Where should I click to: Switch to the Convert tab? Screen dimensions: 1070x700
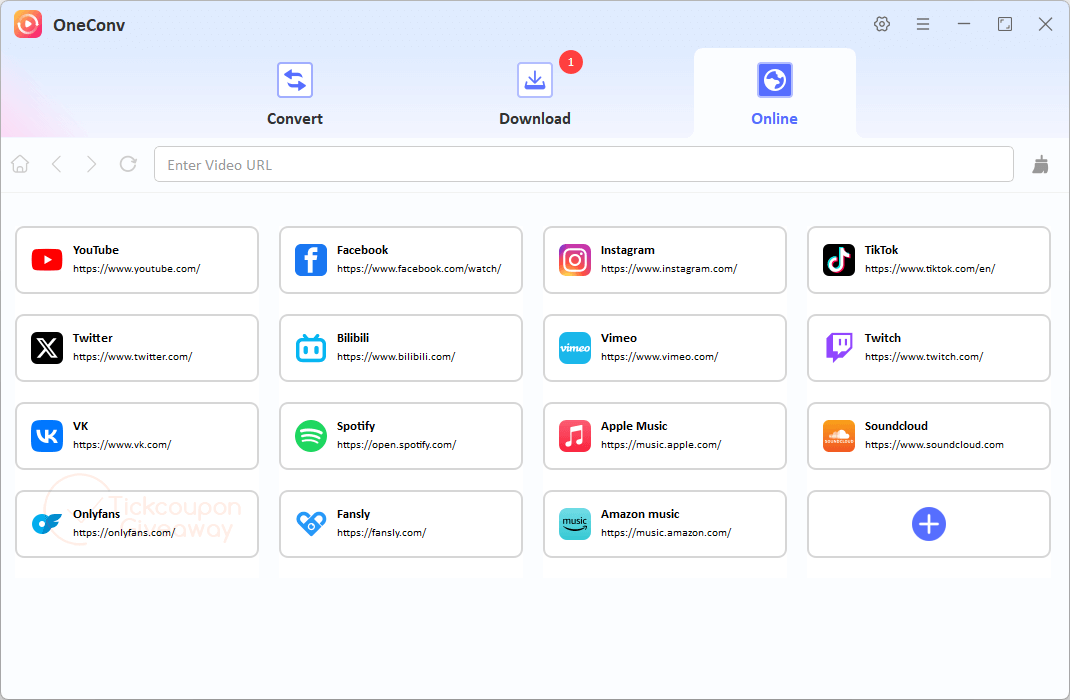pyautogui.click(x=295, y=94)
